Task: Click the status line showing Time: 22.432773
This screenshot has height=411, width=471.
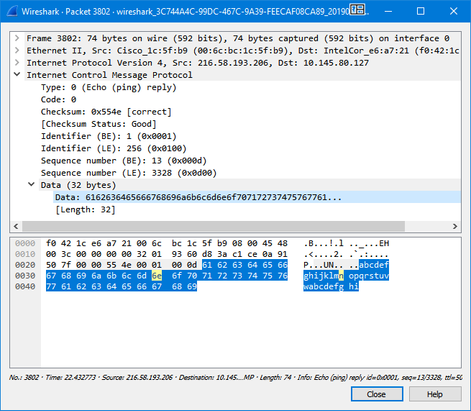Action: (71, 377)
